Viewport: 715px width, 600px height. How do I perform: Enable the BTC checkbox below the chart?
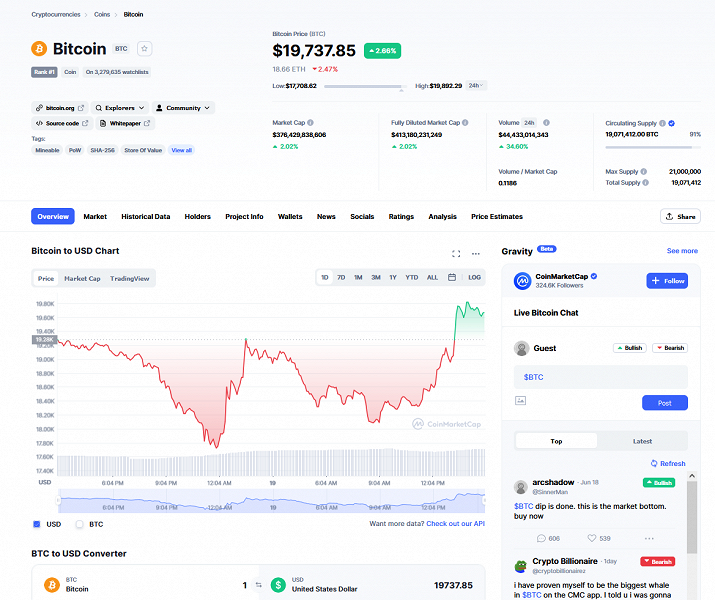pos(79,524)
